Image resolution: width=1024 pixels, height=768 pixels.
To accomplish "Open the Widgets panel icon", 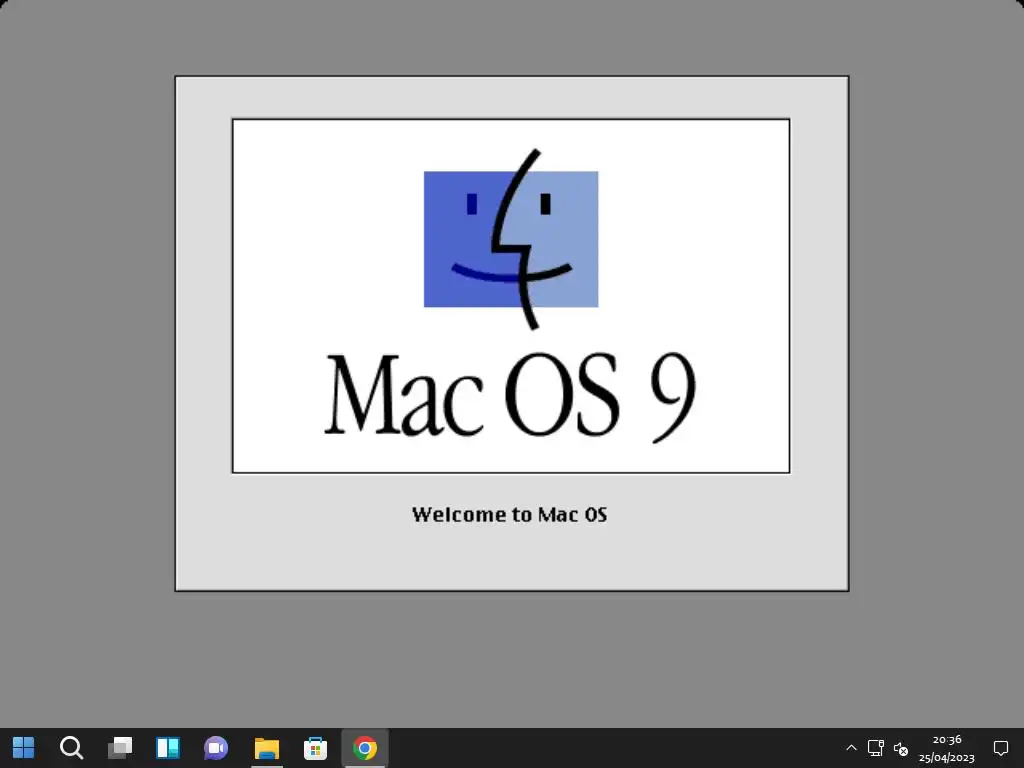I will [x=168, y=748].
